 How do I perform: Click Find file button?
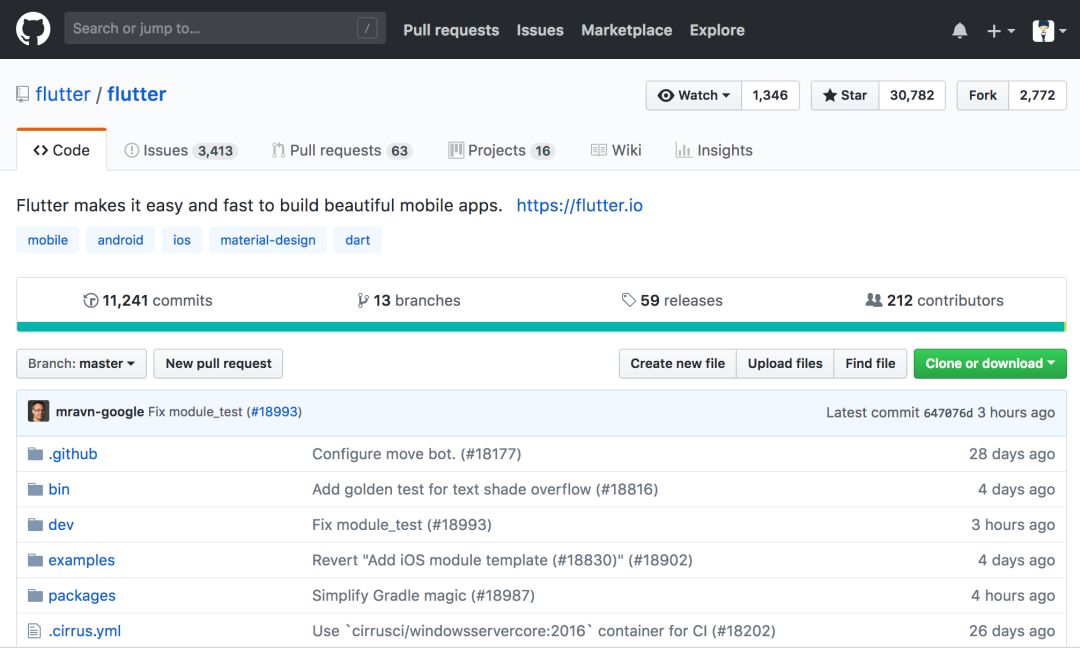(871, 364)
